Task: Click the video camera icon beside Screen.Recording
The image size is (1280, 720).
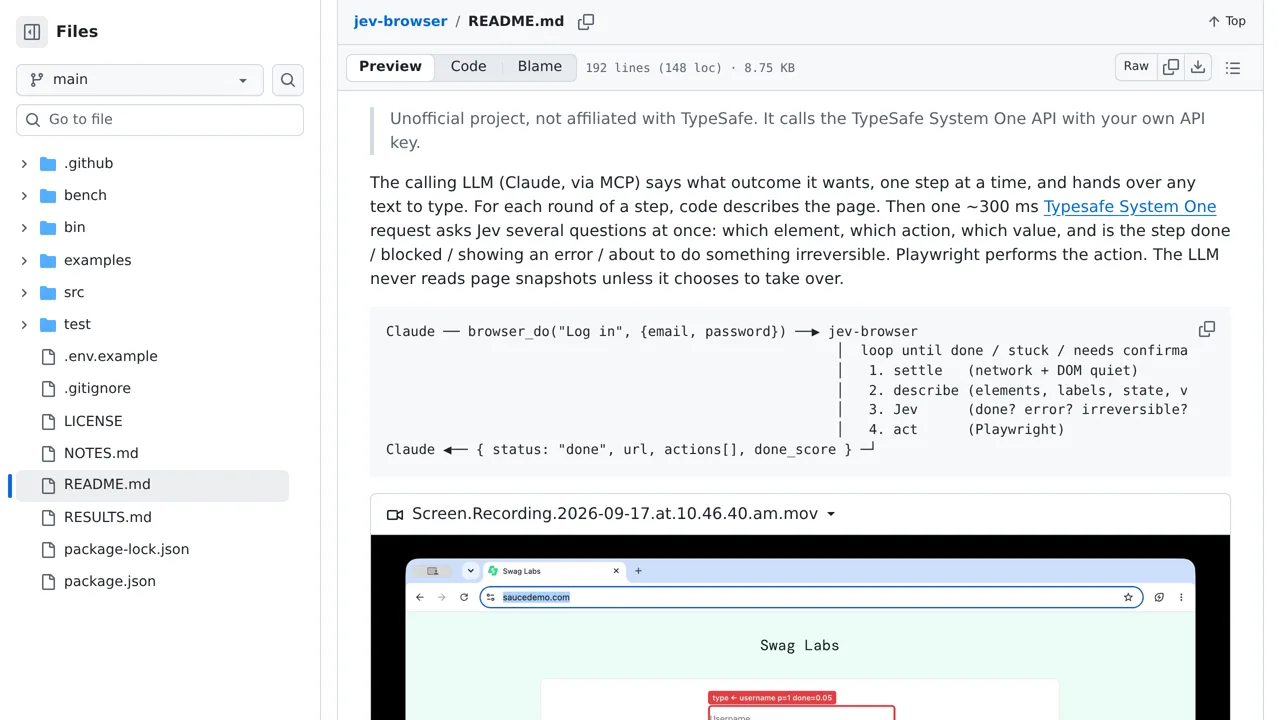Action: 395,514
